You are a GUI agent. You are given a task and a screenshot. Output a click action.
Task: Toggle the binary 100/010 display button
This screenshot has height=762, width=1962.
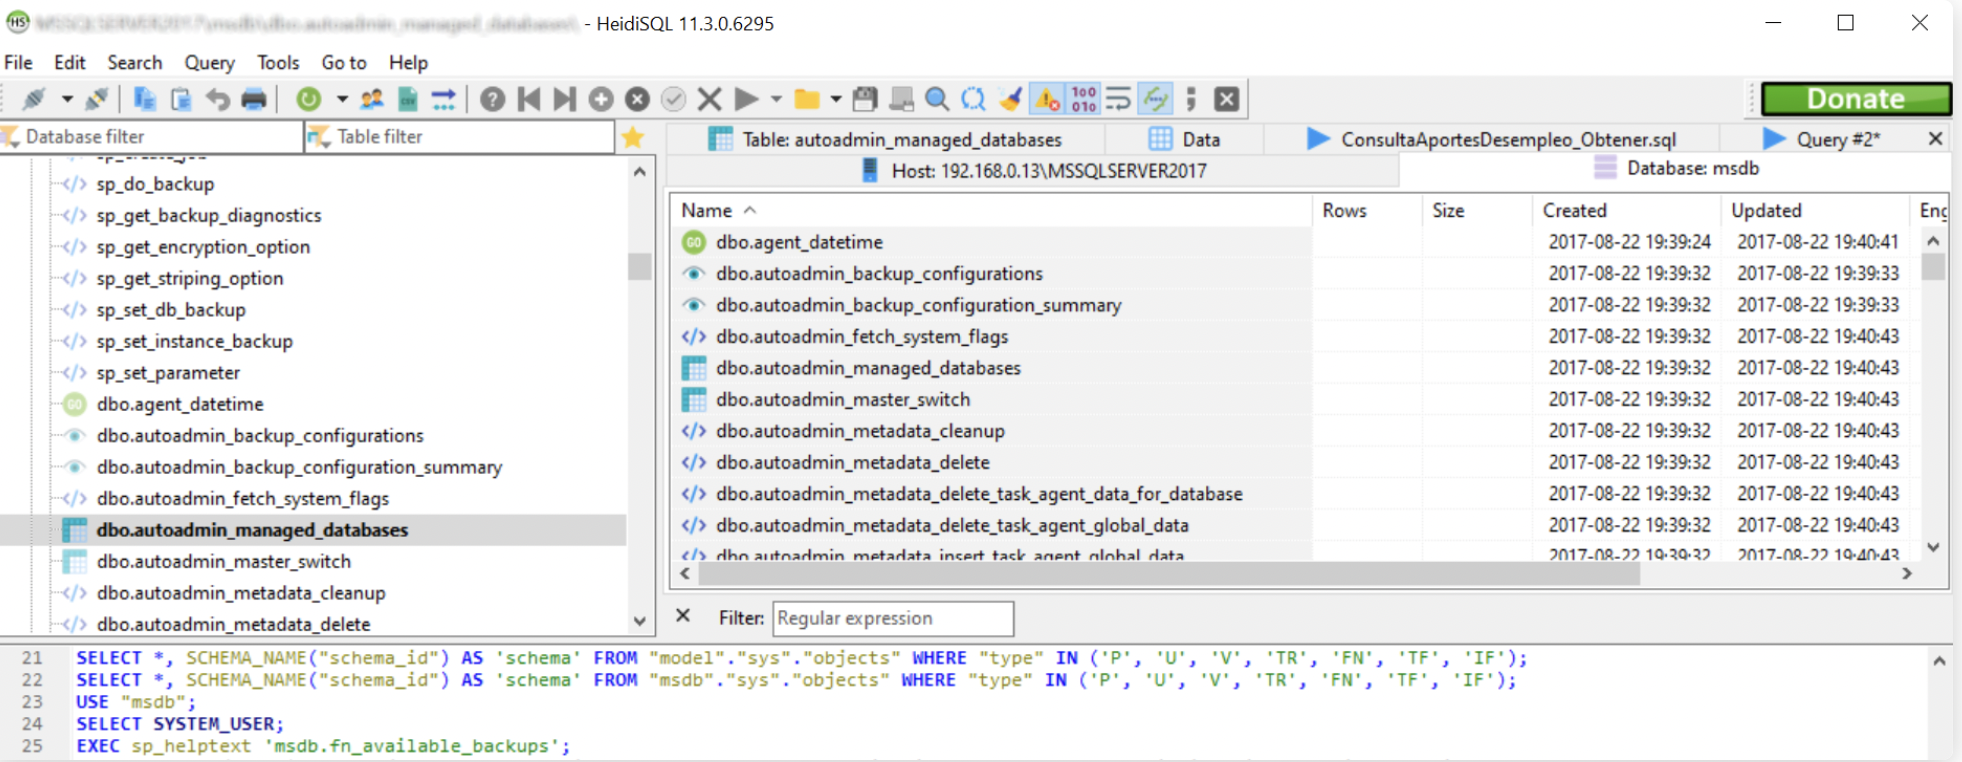(x=1084, y=99)
